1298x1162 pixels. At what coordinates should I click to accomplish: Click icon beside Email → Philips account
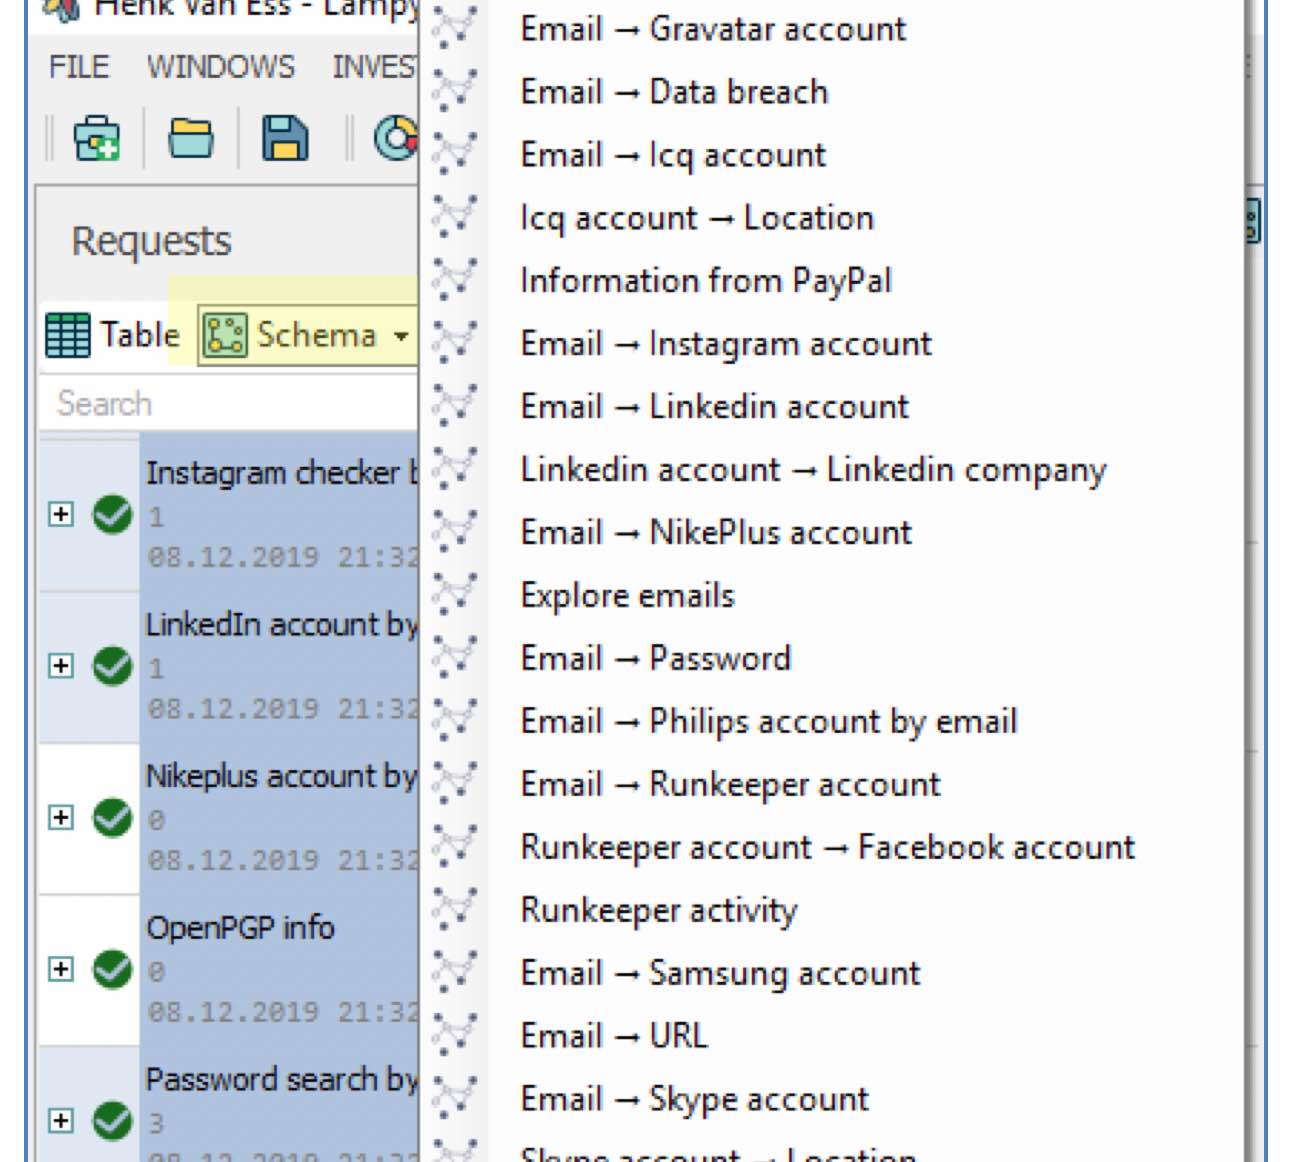[455, 721]
